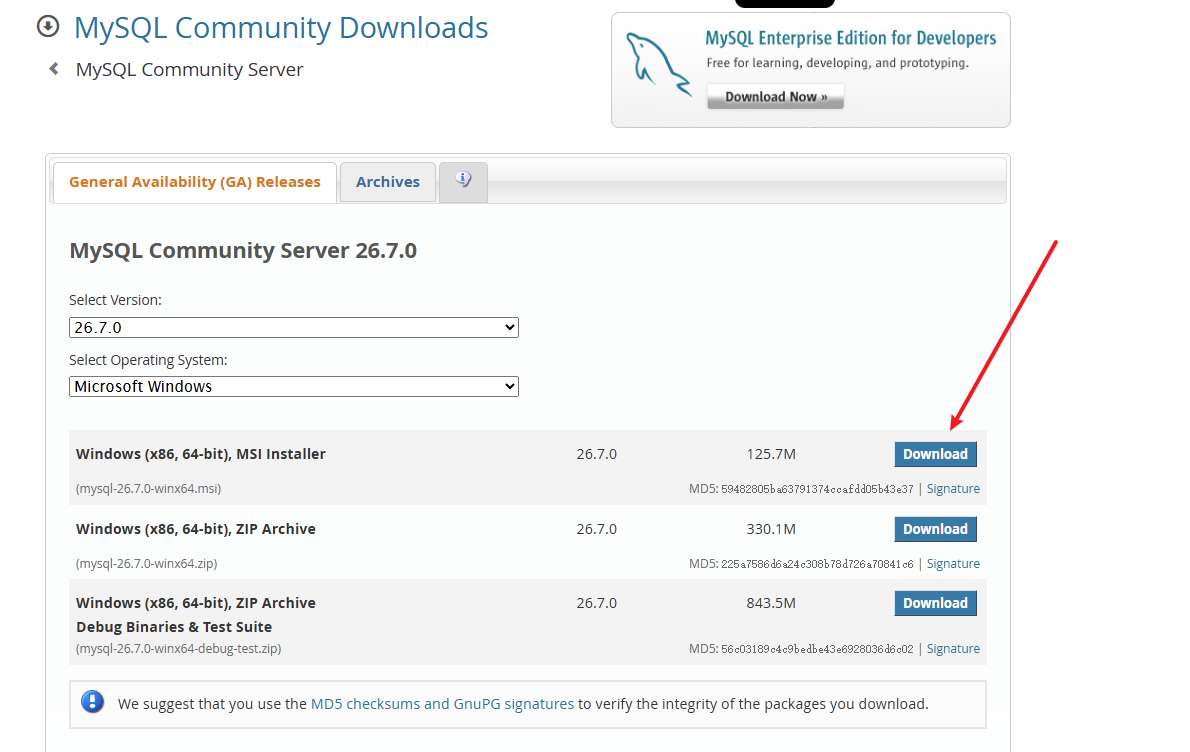
Task: Download the Debug Binaries & Test Suite
Action: [935, 603]
